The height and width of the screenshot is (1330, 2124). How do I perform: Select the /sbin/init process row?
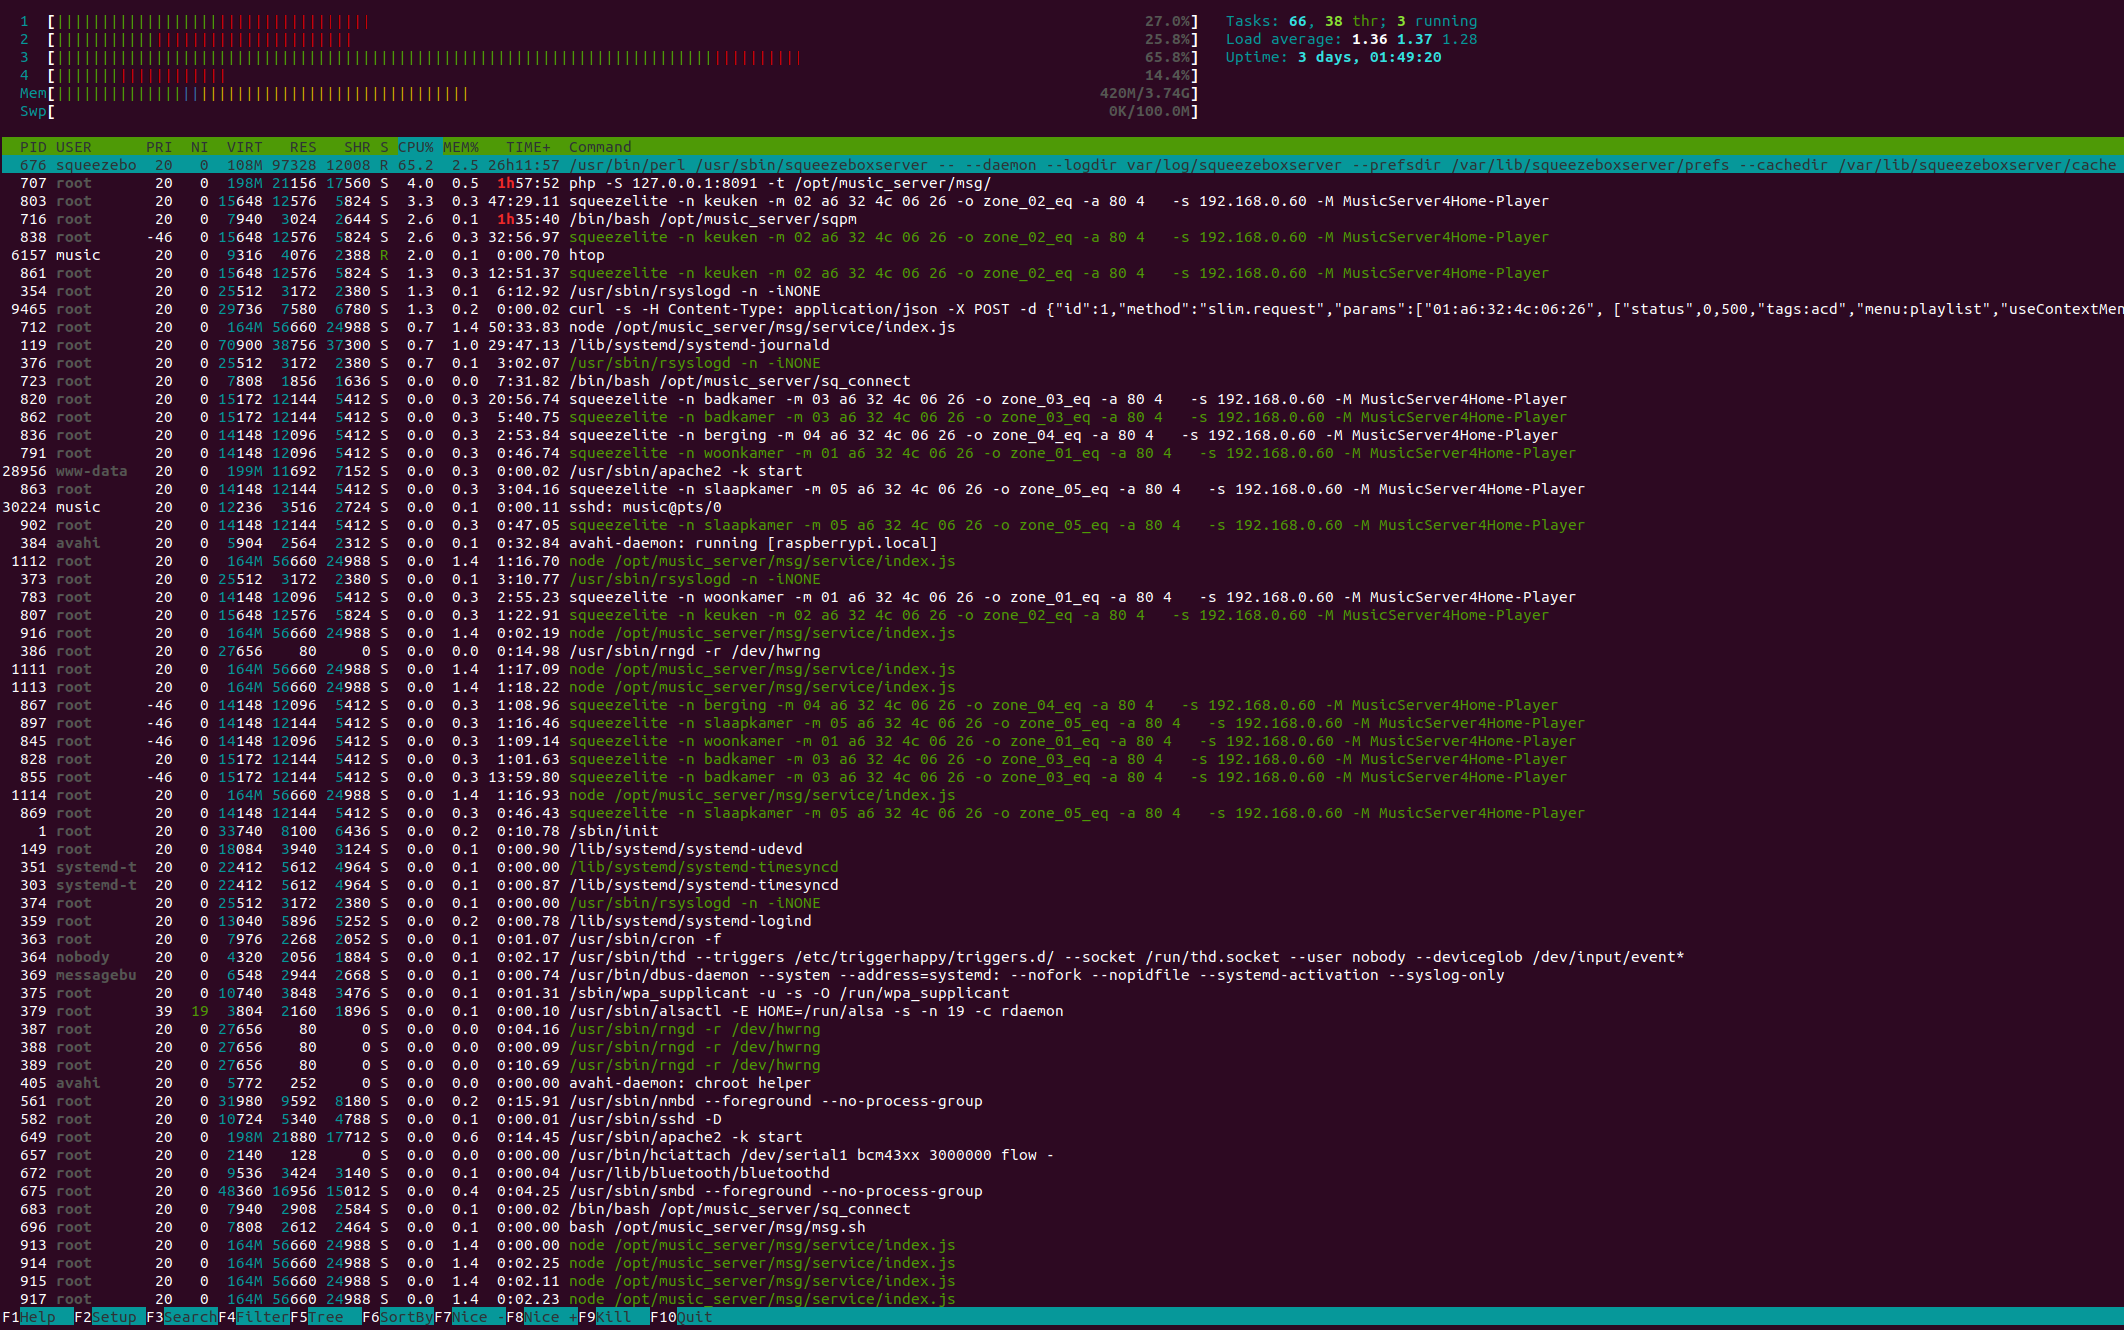pos(613,831)
